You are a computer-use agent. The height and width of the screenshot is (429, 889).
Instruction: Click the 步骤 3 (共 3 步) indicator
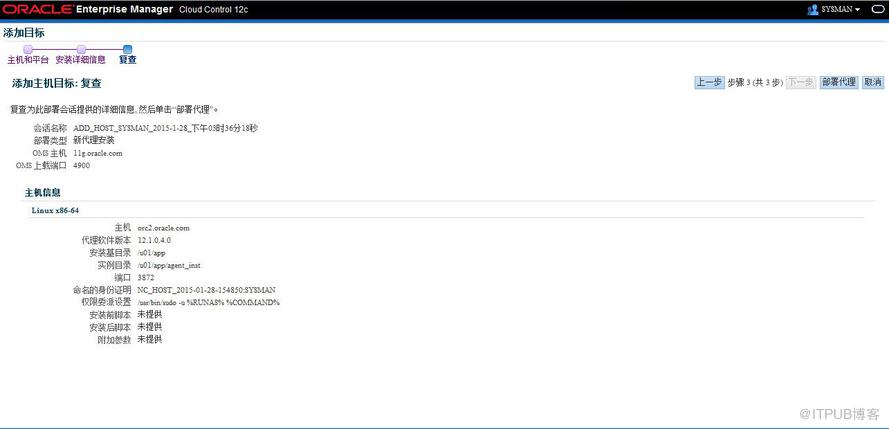[755, 83]
